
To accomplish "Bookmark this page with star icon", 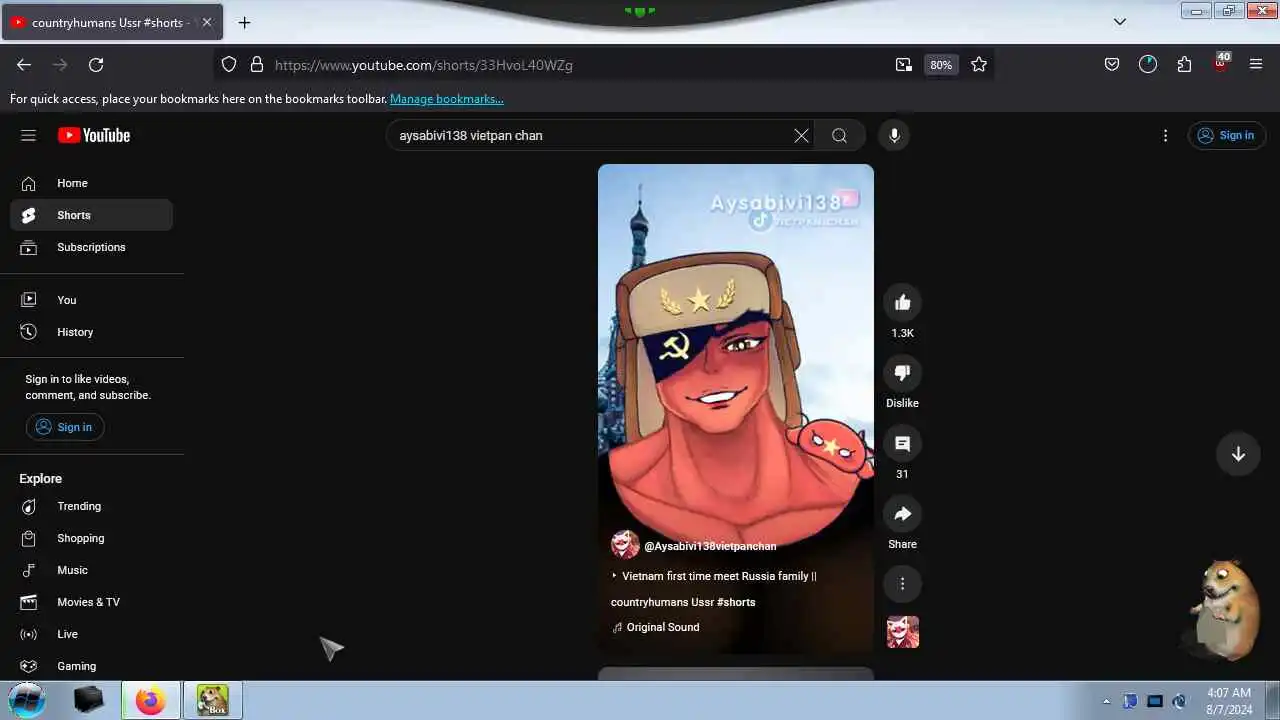I will point(979,65).
